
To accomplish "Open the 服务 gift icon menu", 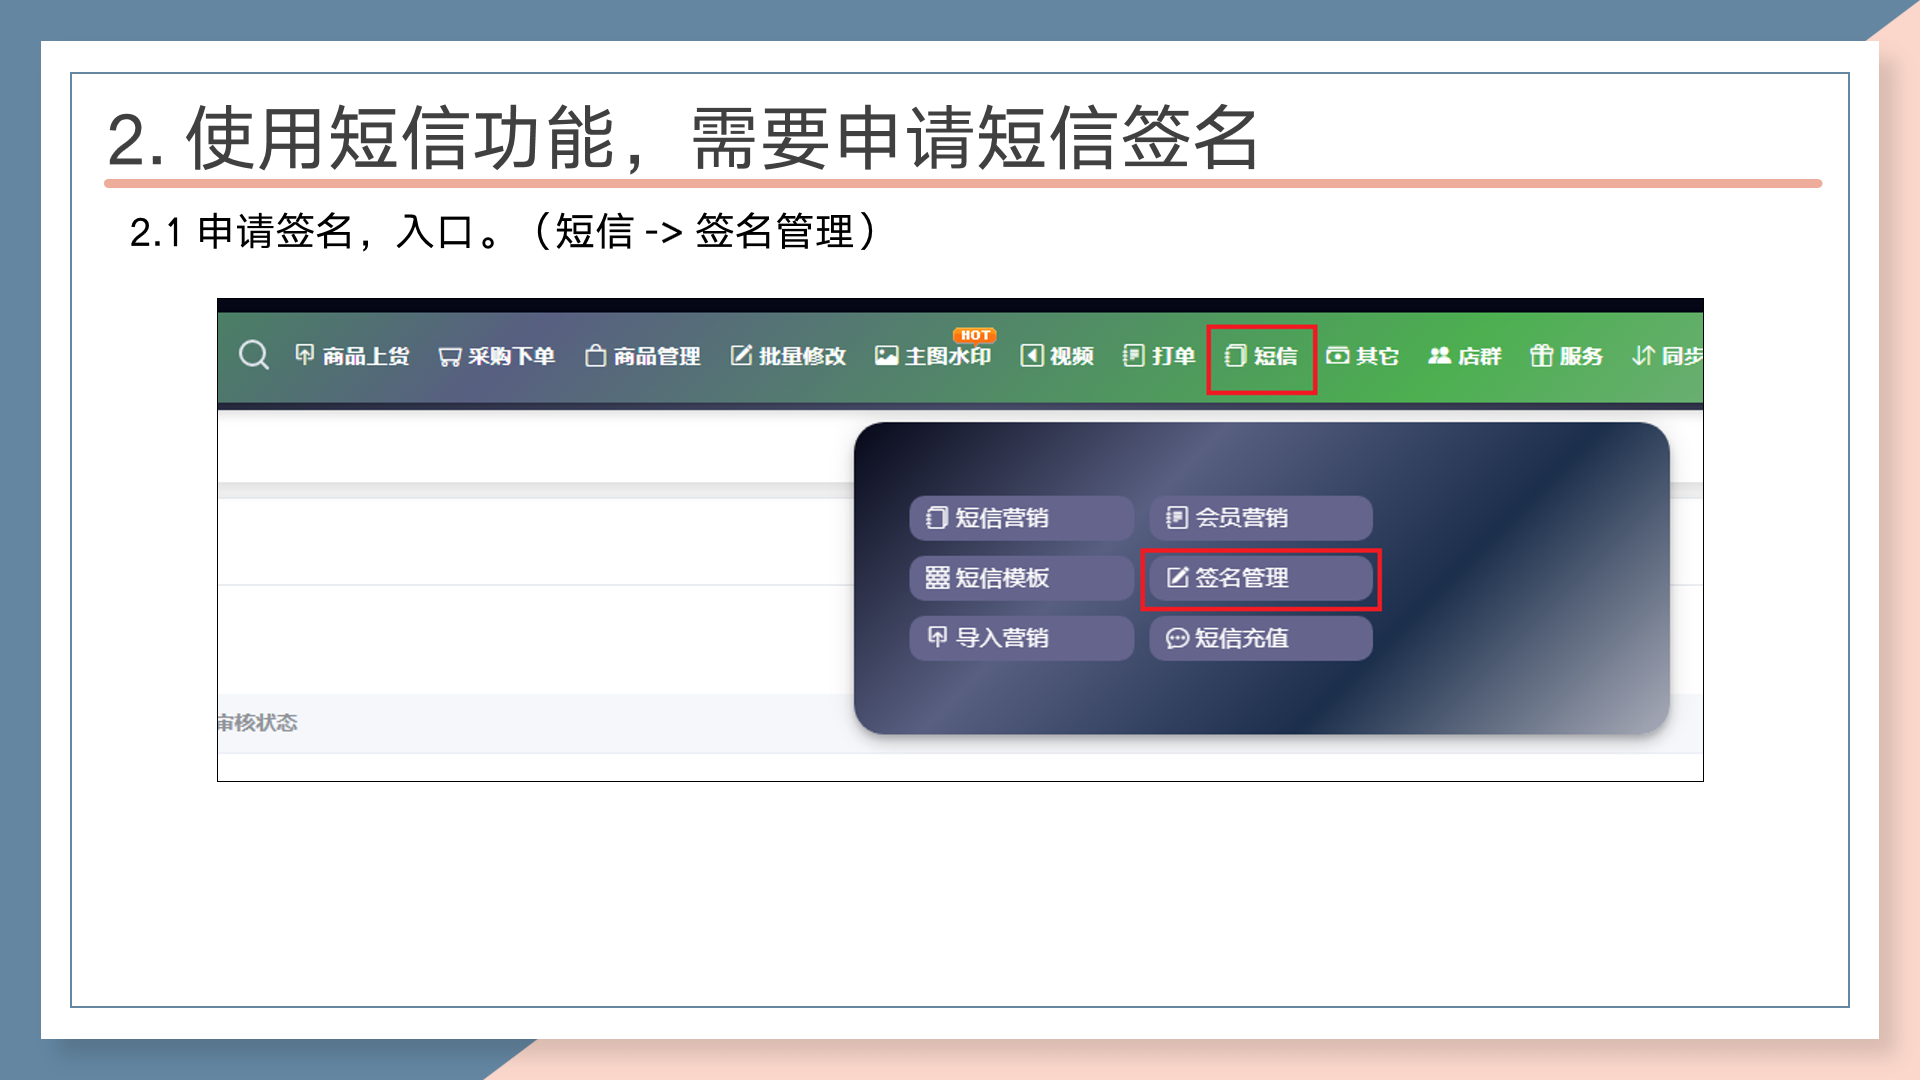I will 1541,356.
